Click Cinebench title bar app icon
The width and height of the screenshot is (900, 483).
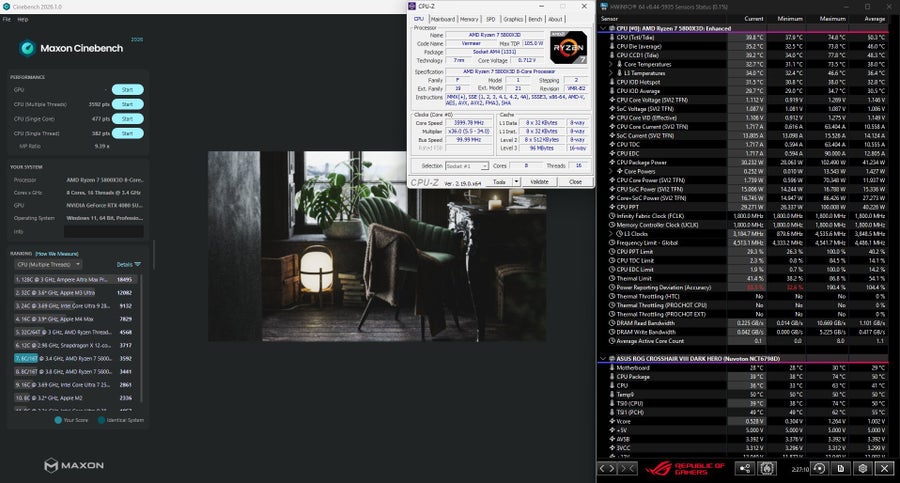pos(6,6)
